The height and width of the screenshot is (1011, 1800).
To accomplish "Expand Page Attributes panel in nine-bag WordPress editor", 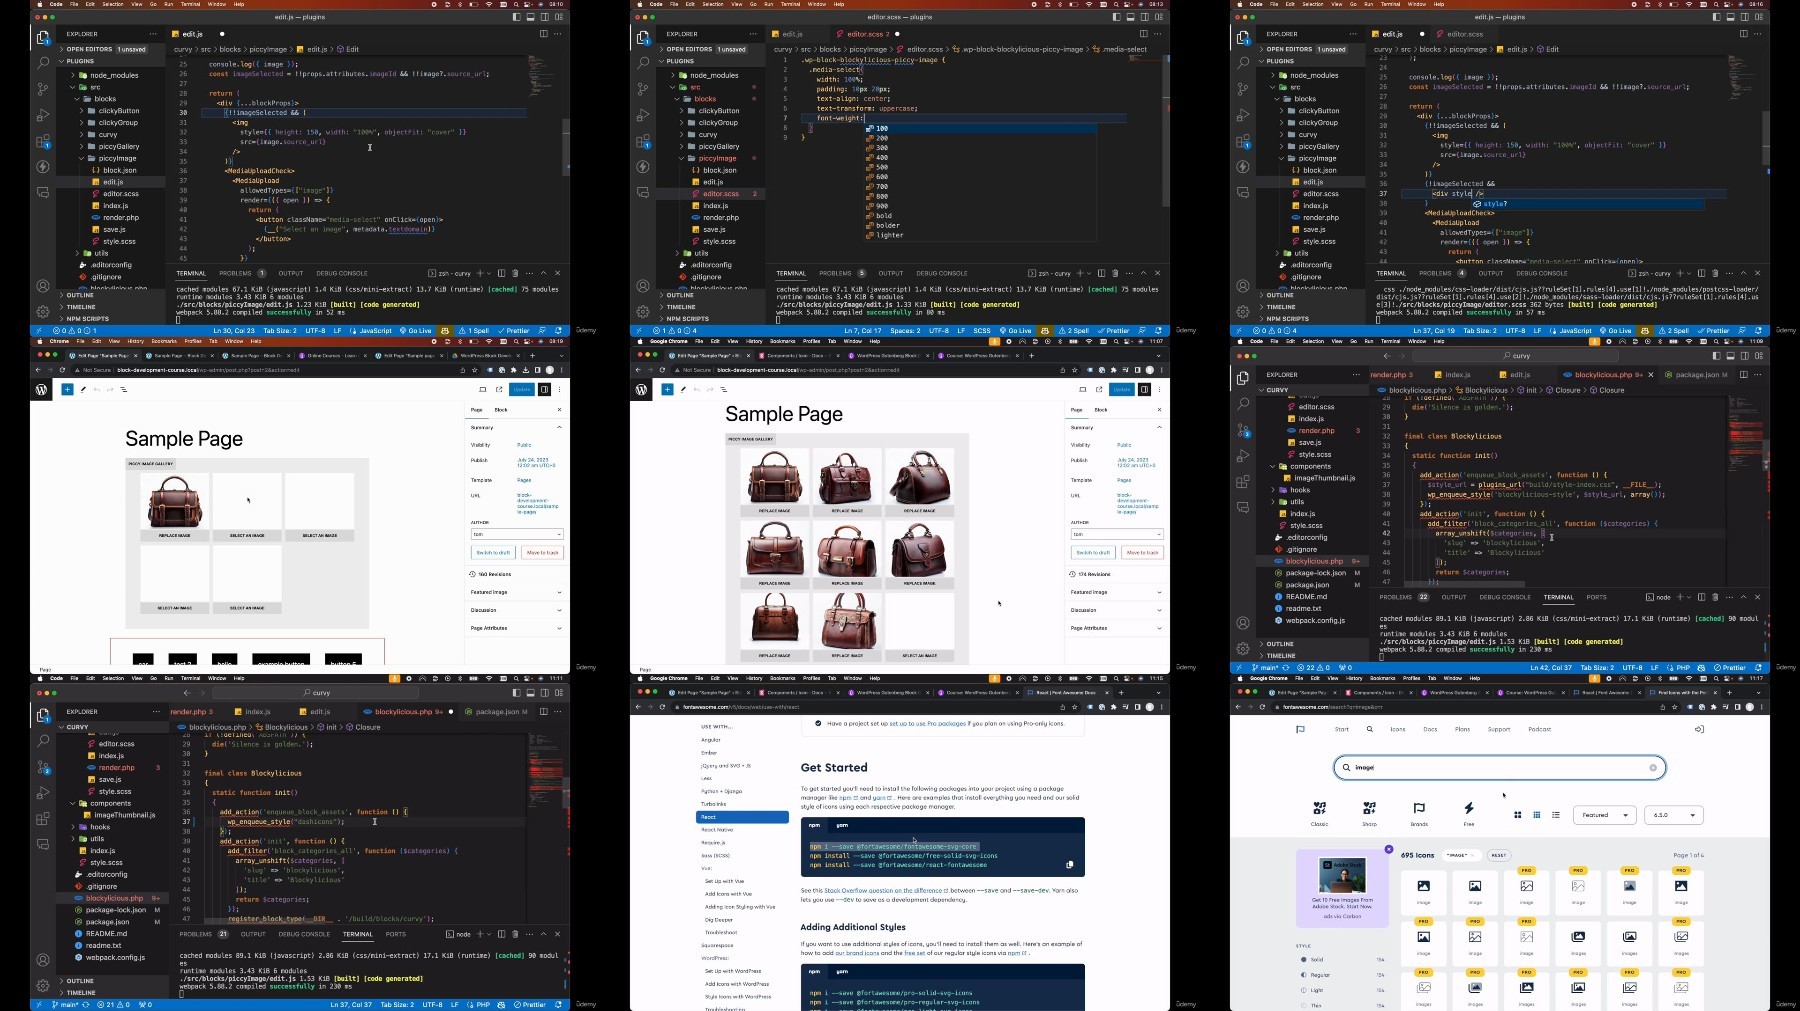I will pos(1116,628).
